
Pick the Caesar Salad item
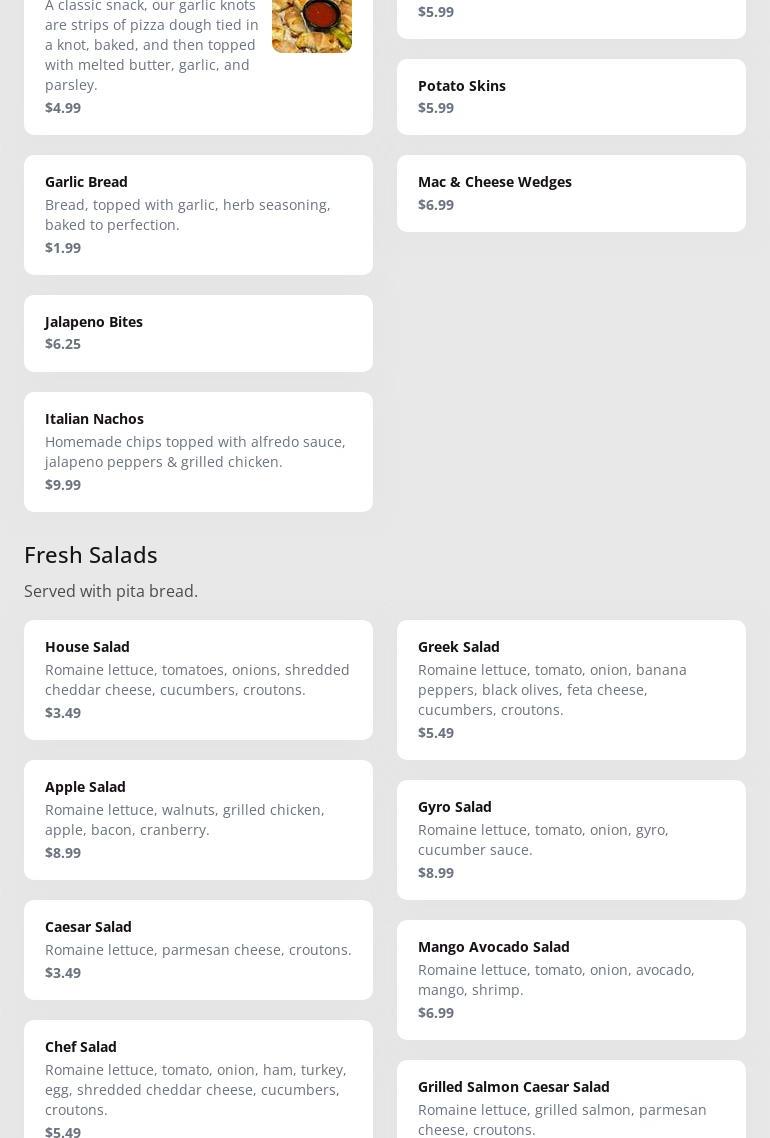[198, 949]
